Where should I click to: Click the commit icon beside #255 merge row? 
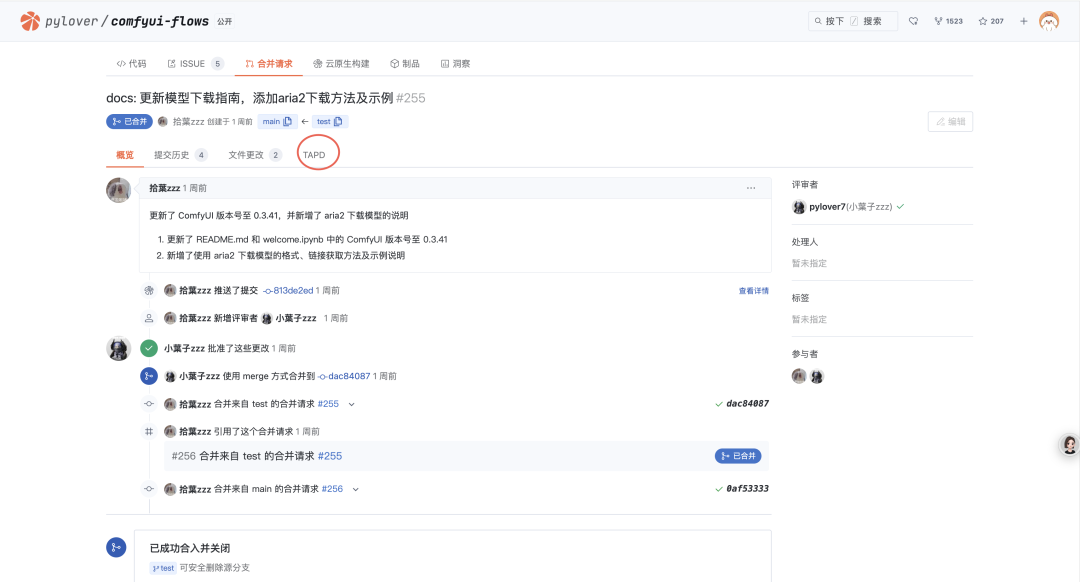(x=149, y=404)
